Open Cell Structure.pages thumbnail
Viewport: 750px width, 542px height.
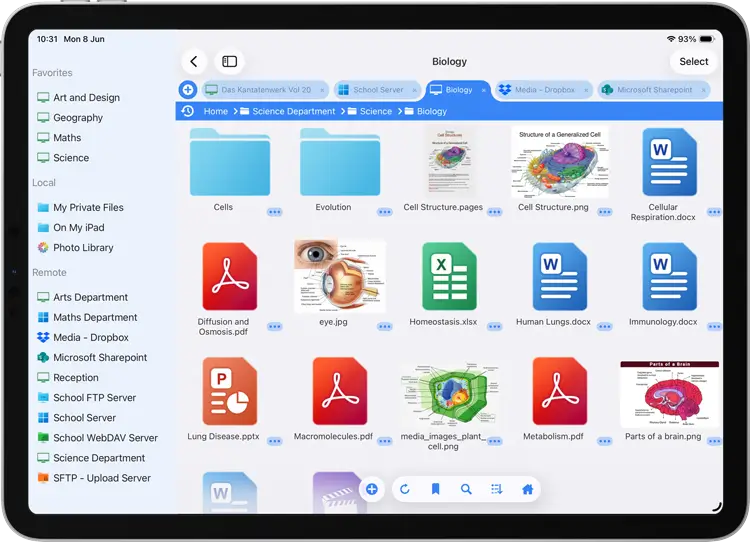pos(450,162)
